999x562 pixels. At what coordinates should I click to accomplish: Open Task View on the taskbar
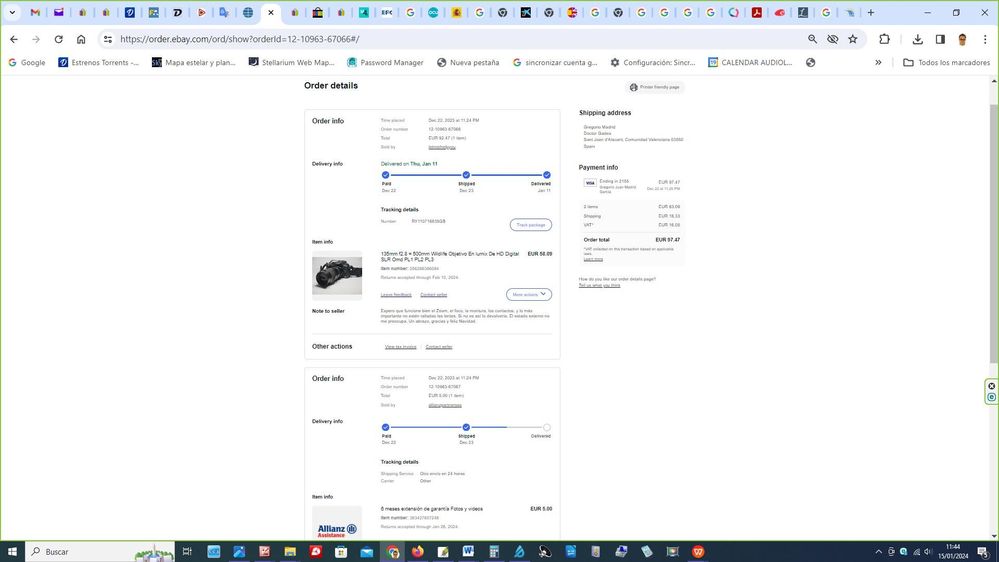point(187,551)
